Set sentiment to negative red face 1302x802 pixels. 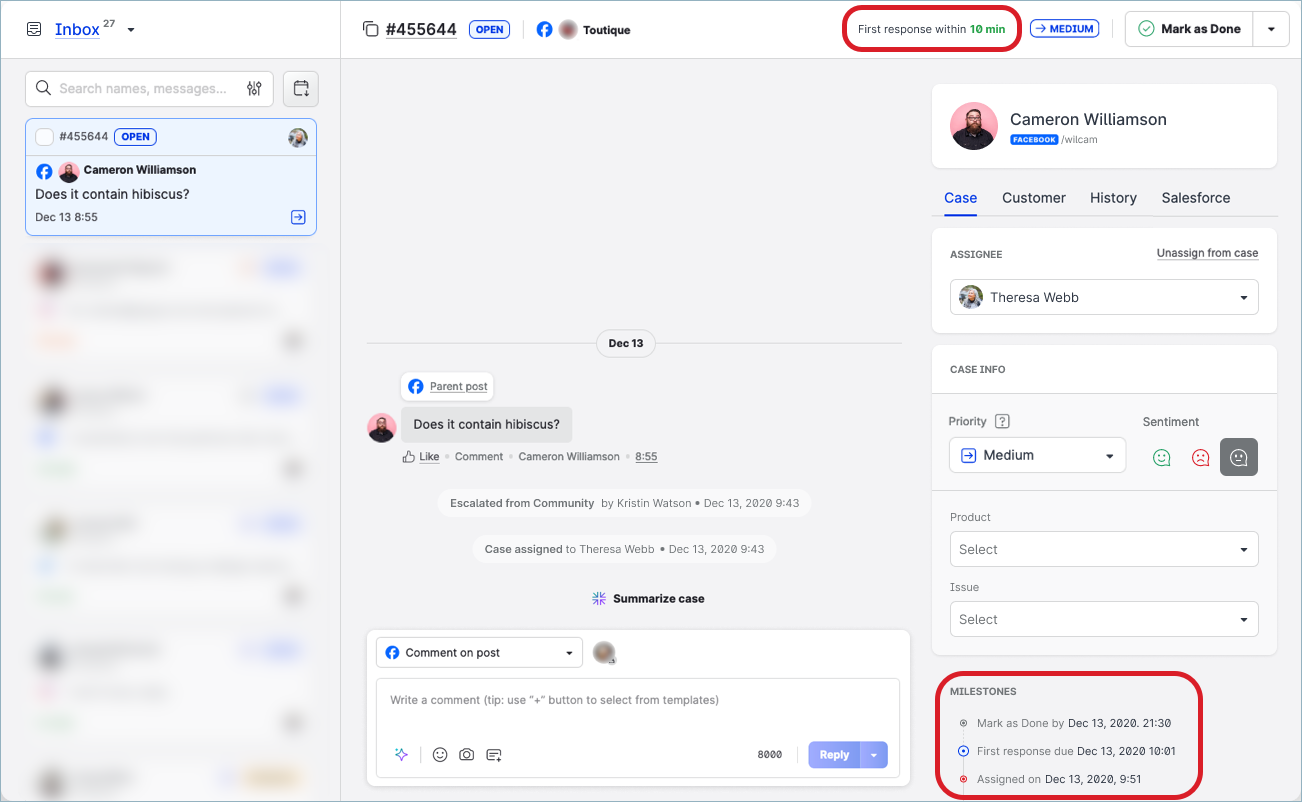(1200, 457)
